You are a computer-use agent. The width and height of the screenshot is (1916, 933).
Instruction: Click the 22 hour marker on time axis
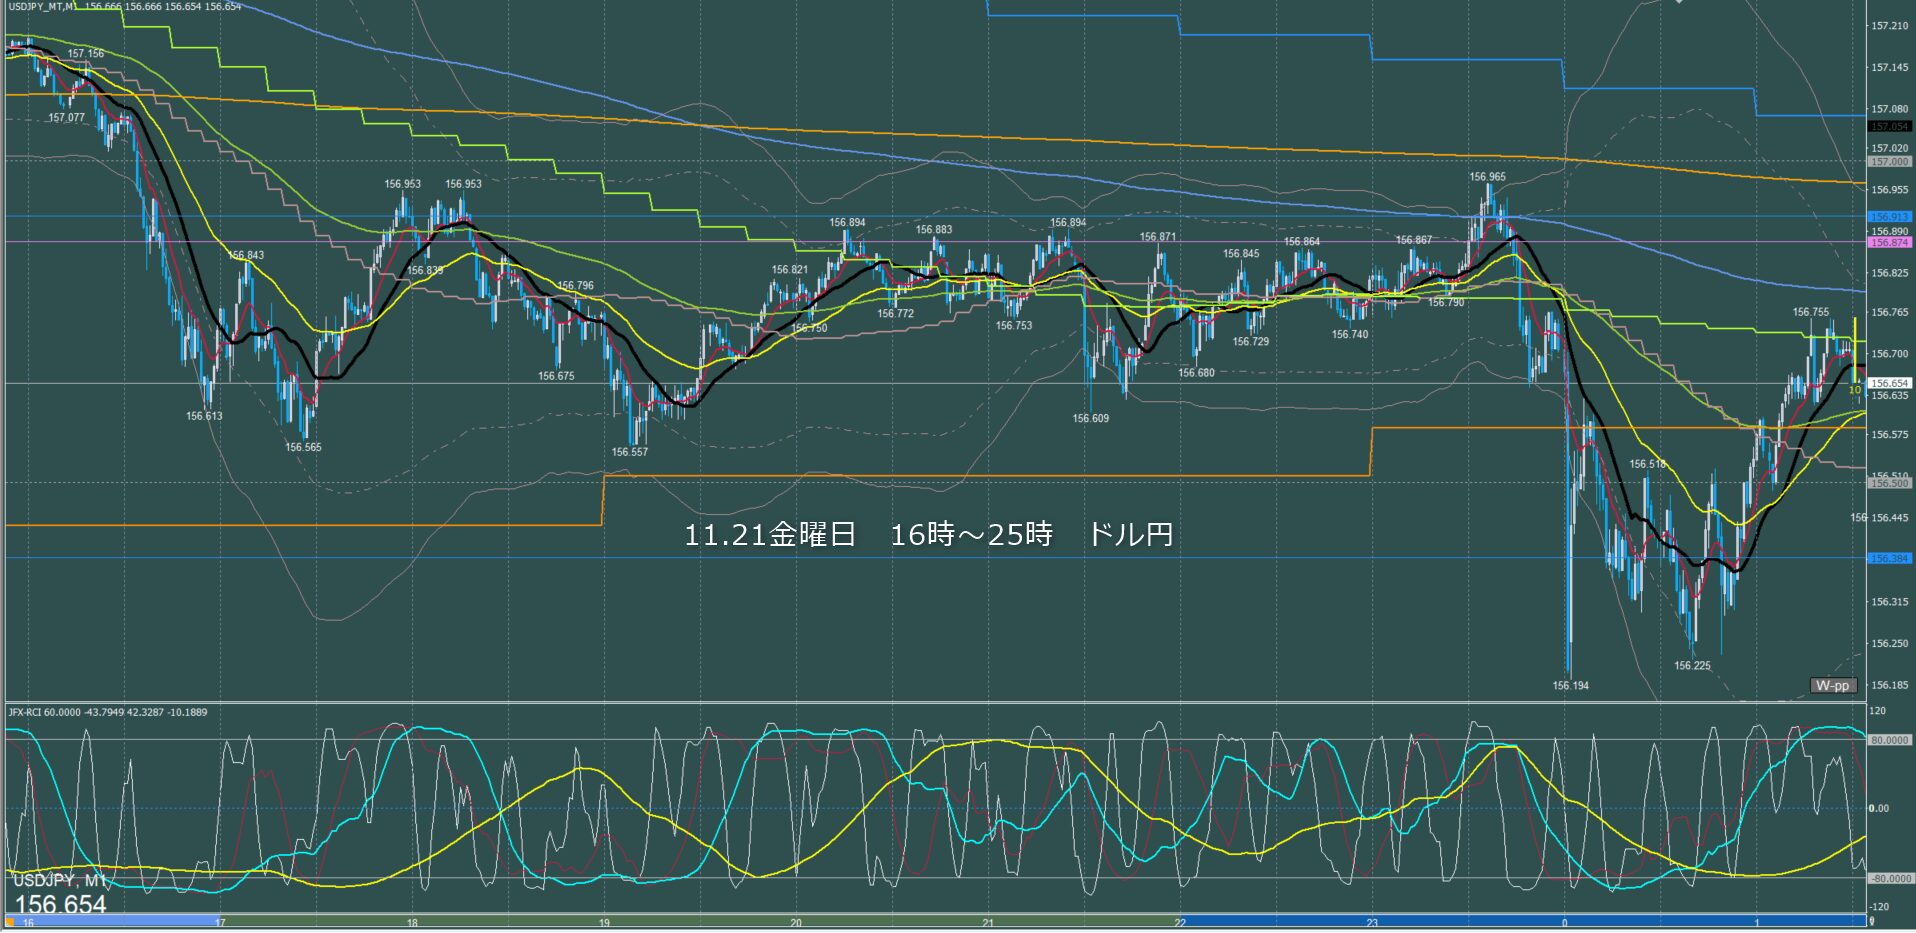(1180, 922)
